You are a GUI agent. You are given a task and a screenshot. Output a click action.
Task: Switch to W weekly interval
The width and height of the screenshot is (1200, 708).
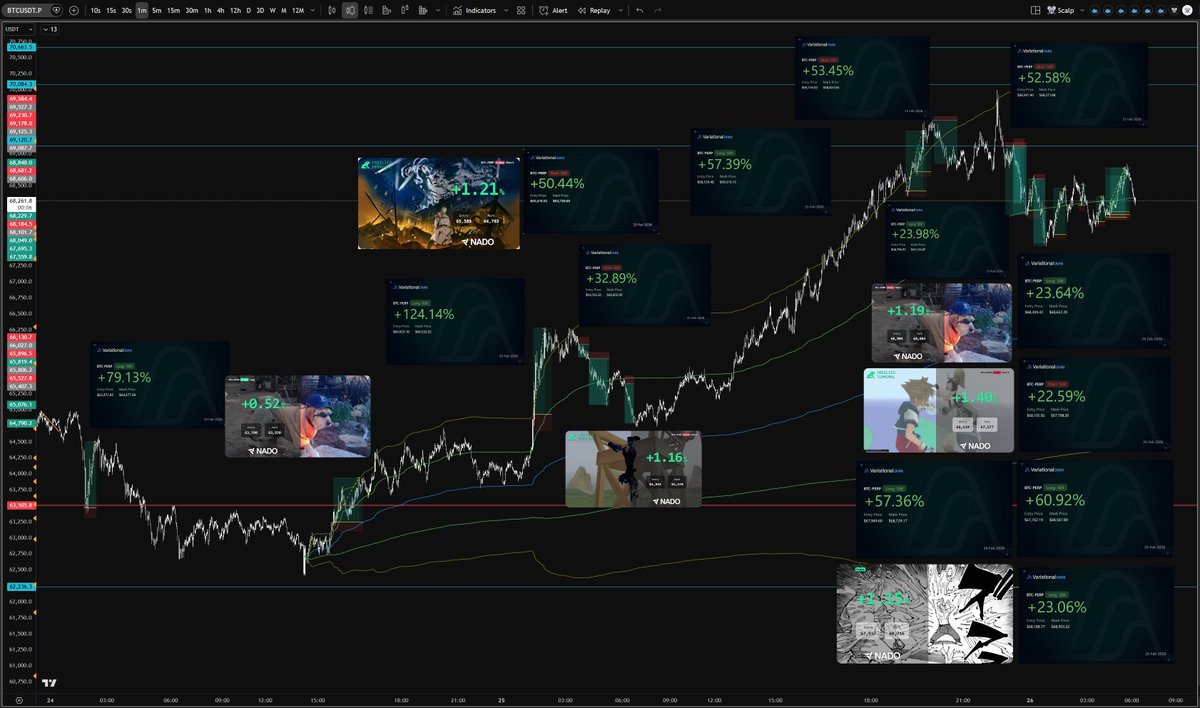click(x=272, y=10)
